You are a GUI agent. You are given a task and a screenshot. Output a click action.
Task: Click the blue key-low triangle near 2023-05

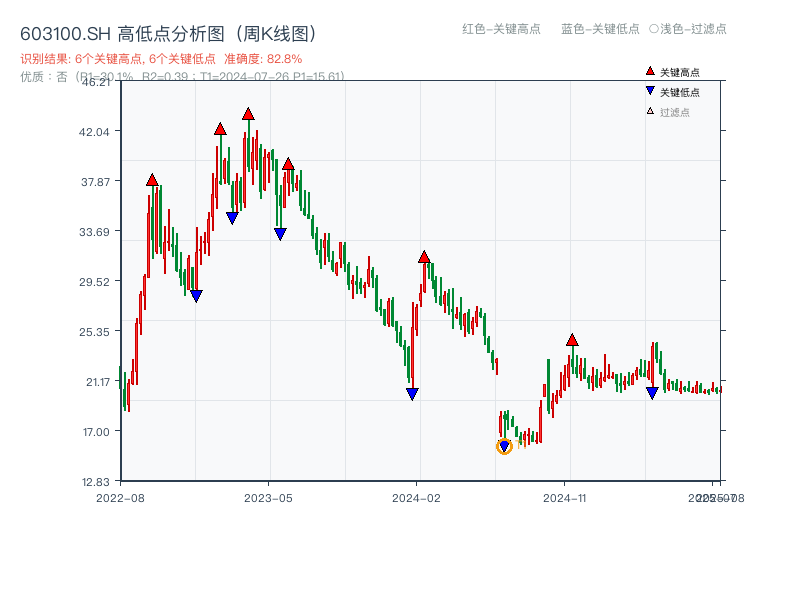click(281, 233)
